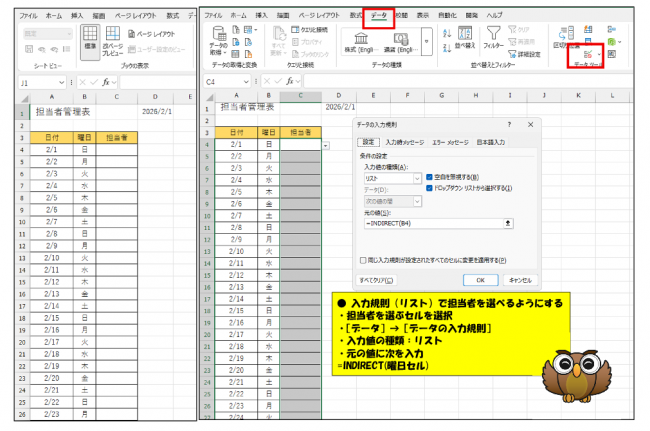
Task: Click 改ページプレビュー view icon
Action: (112, 42)
